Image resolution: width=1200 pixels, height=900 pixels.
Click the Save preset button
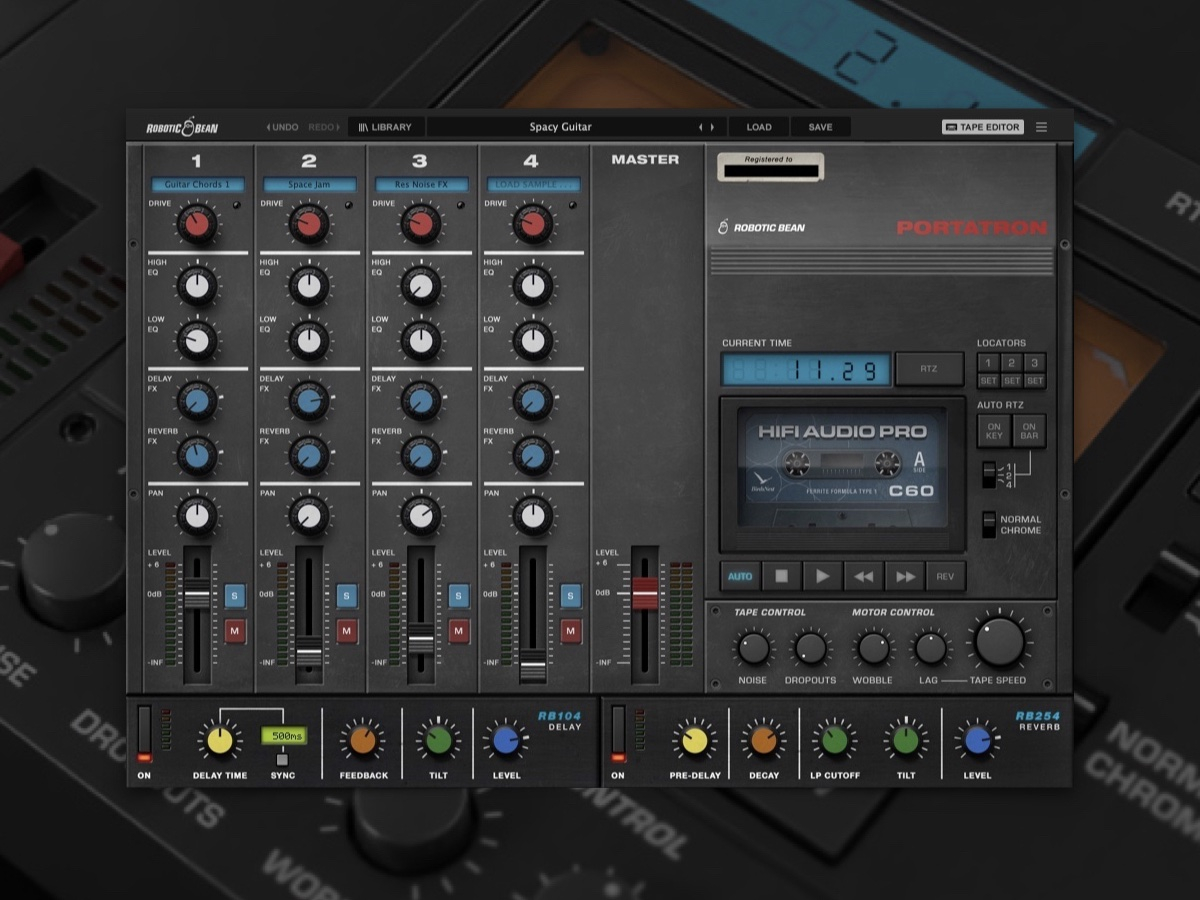[x=820, y=127]
